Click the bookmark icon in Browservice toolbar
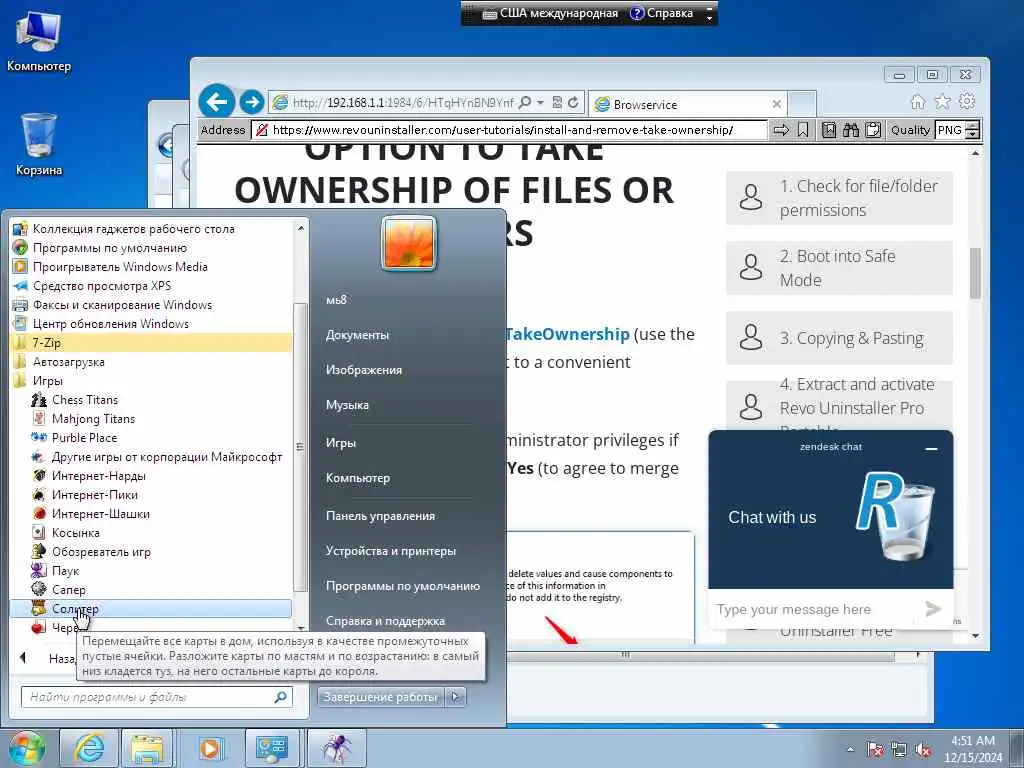Image resolution: width=1024 pixels, height=768 pixels. [803, 130]
